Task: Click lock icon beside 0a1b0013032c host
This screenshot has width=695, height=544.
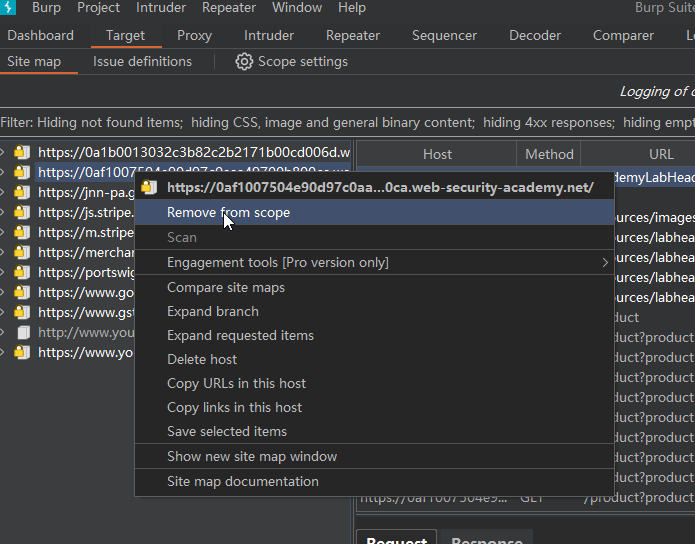Action: [x=22, y=152]
